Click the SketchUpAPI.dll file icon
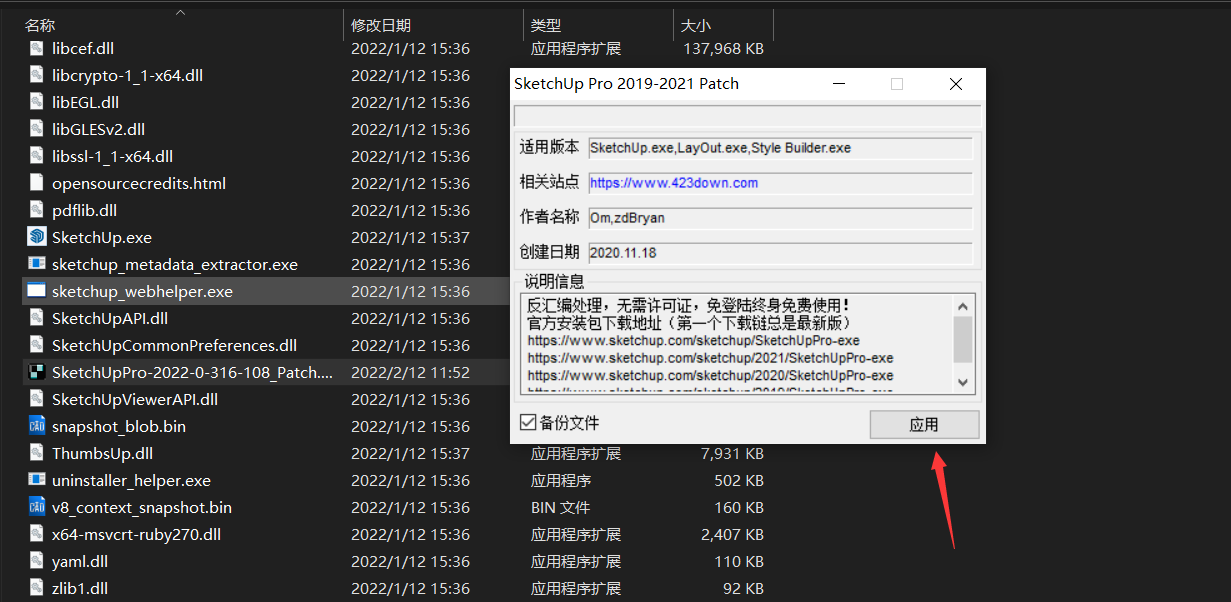Image resolution: width=1231 pixels, height=602 pixels. [x=36, y=318]
